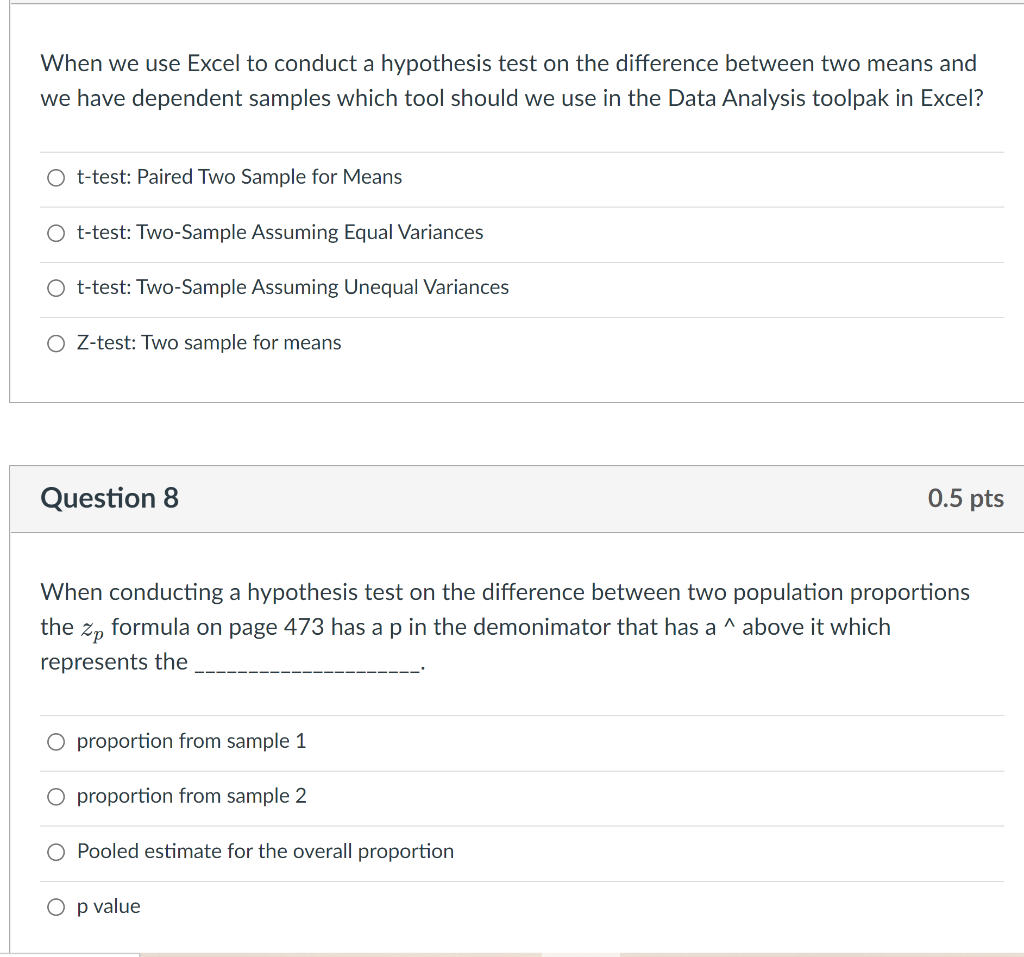Click the "proportion from sample 1" answer text
The width and height of the screenshot is (1024, 957).
tap(193, 741)
